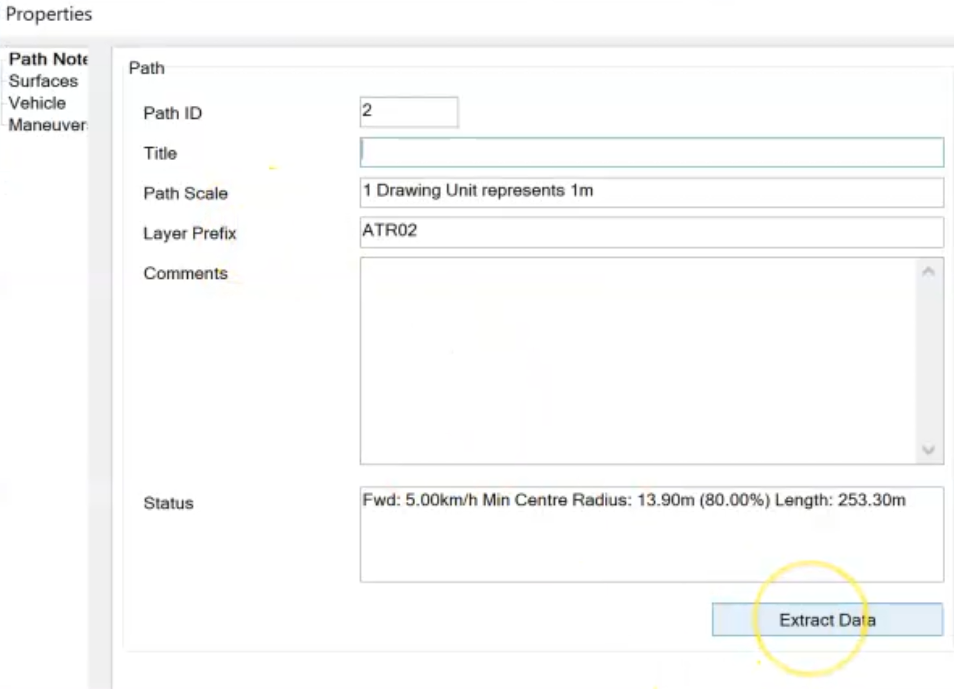
Task: Open the Maneuvers properties page
Action: [48, 125]
